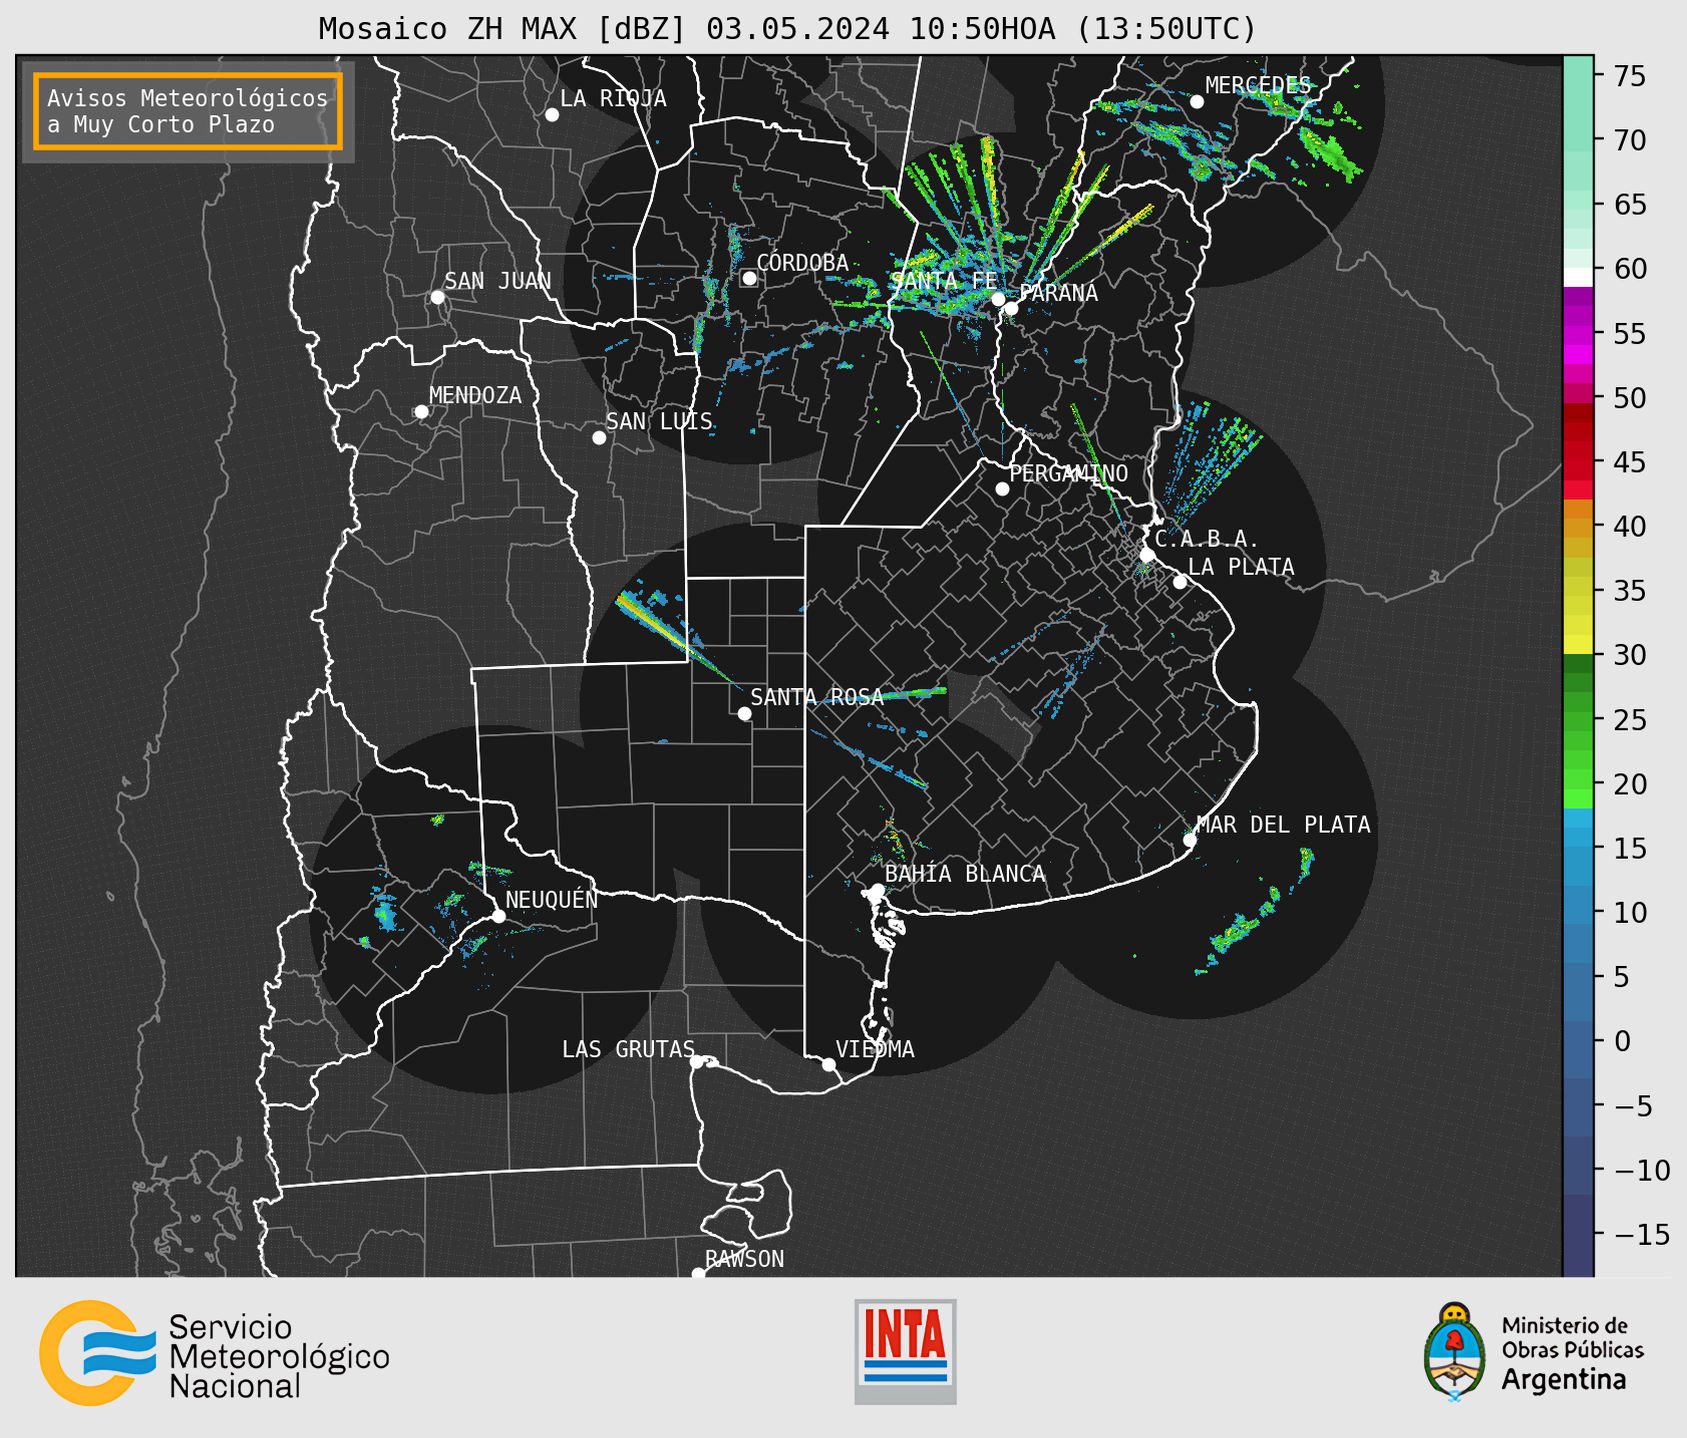
Task: Click the Servicio Meteorológico Nacional text
Action: pyautogui.click(x=279, y=1356)
